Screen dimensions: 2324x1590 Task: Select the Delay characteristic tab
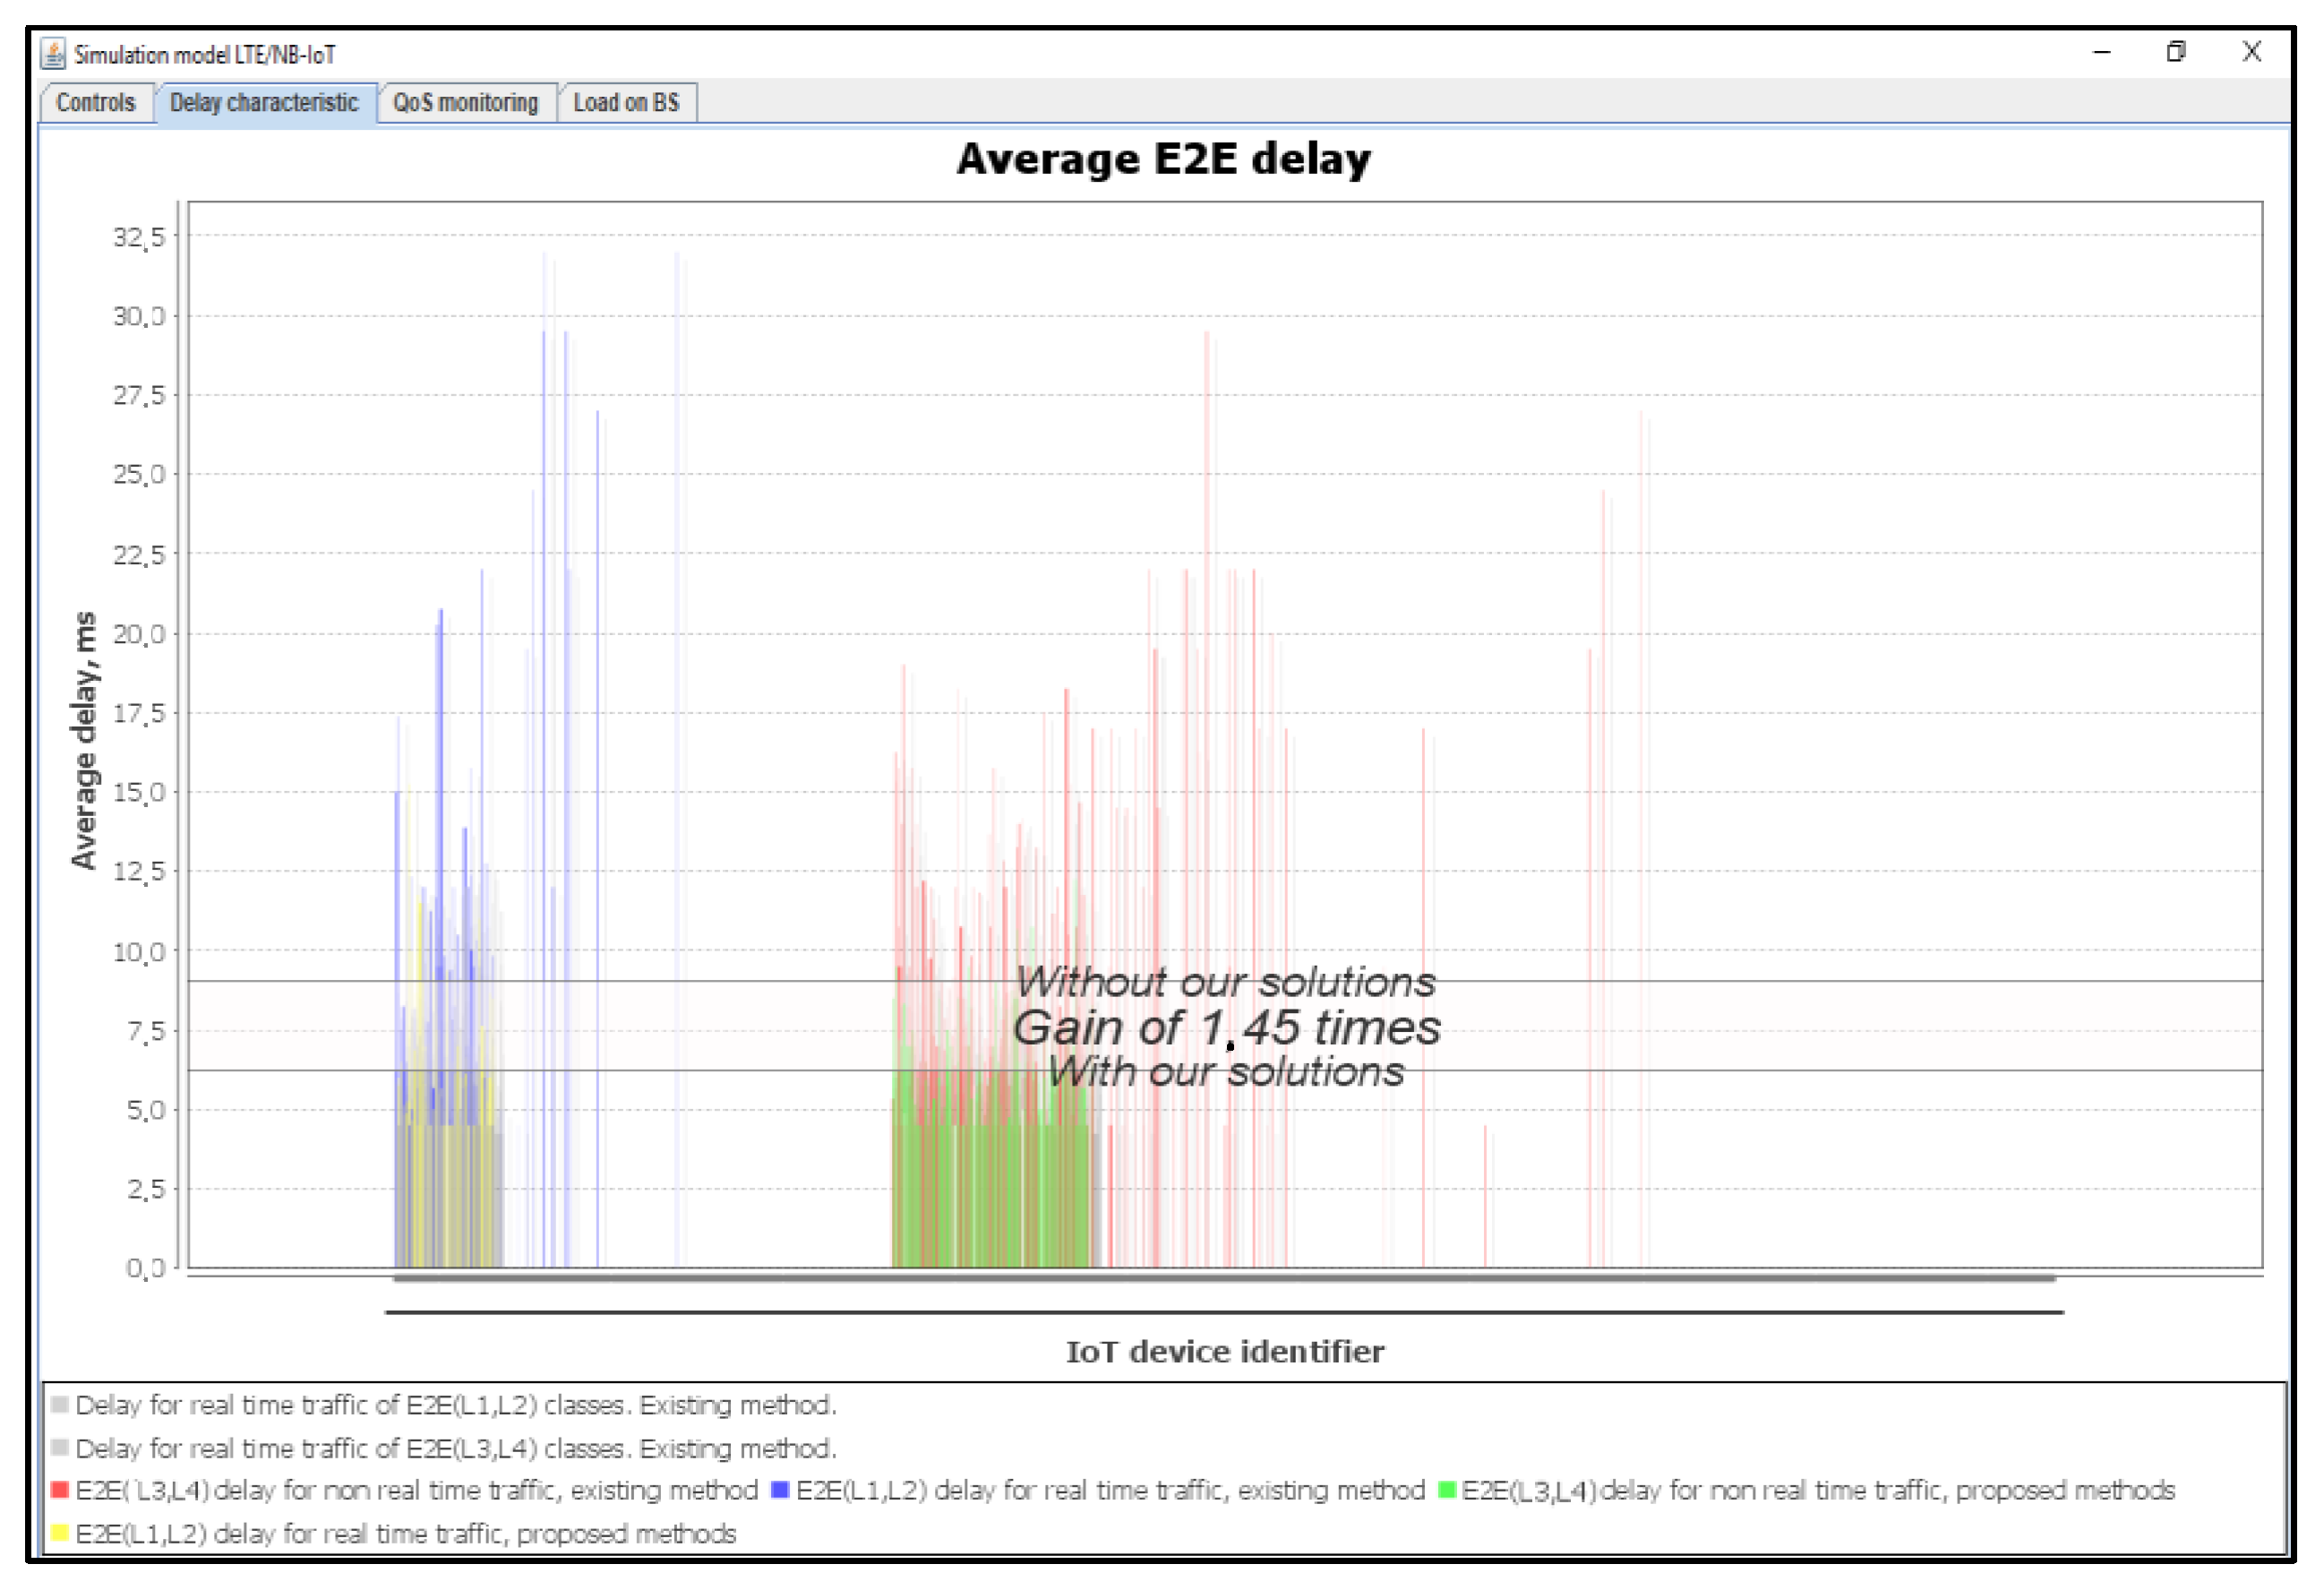[264, 103]
